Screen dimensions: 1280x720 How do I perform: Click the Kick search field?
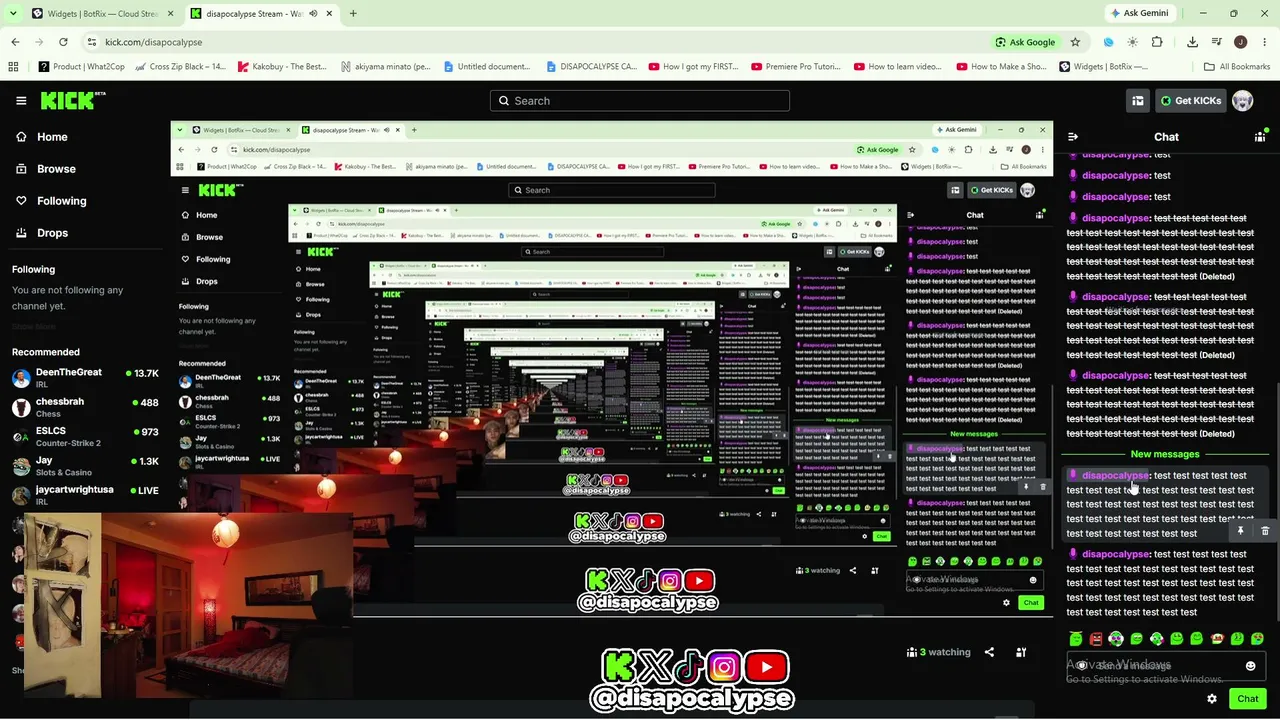point(640,101)
